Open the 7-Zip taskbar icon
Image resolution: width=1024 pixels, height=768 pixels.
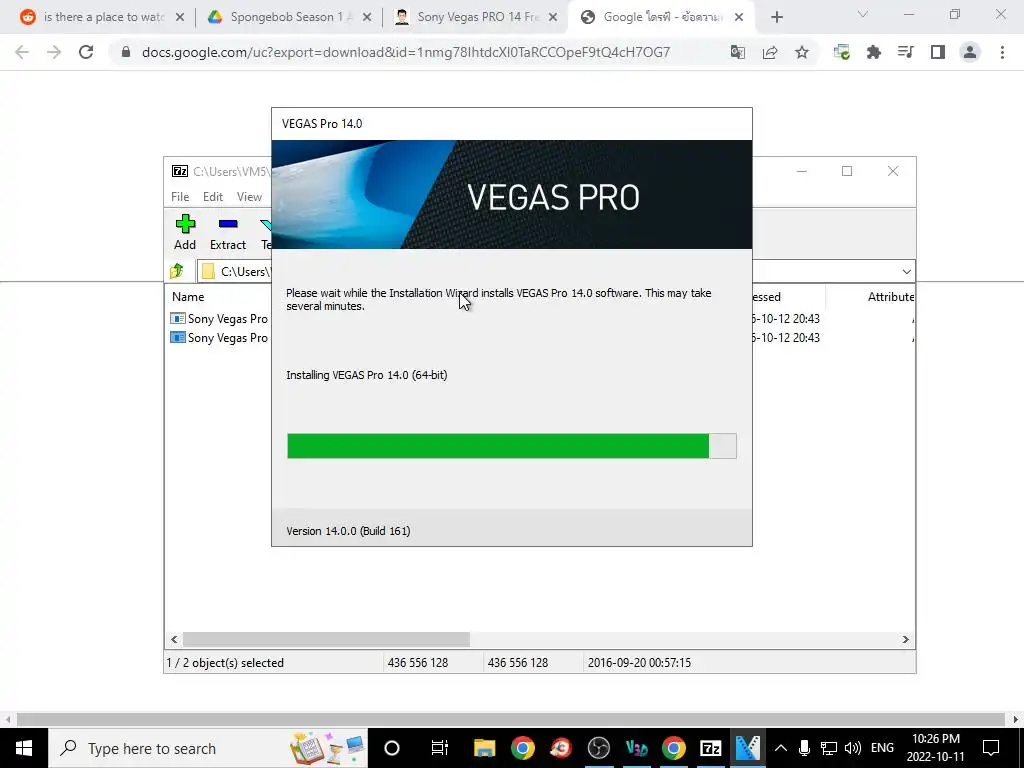pyautogui.click(x=711, y=748)
